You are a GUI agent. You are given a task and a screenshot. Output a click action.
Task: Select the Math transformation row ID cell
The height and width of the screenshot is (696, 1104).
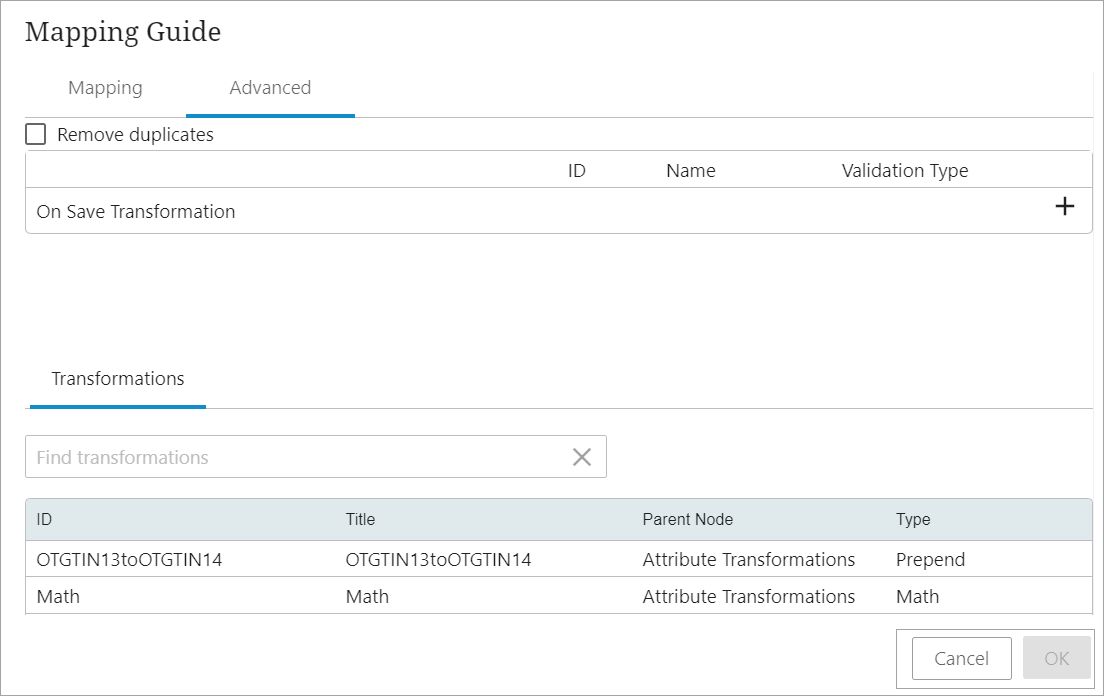(58, 596)
